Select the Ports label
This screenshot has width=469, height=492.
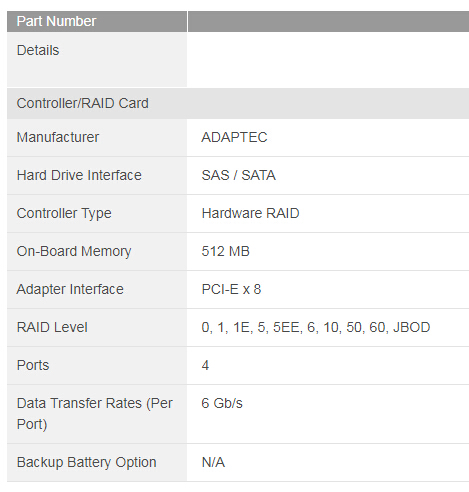[x=33, y=365]
